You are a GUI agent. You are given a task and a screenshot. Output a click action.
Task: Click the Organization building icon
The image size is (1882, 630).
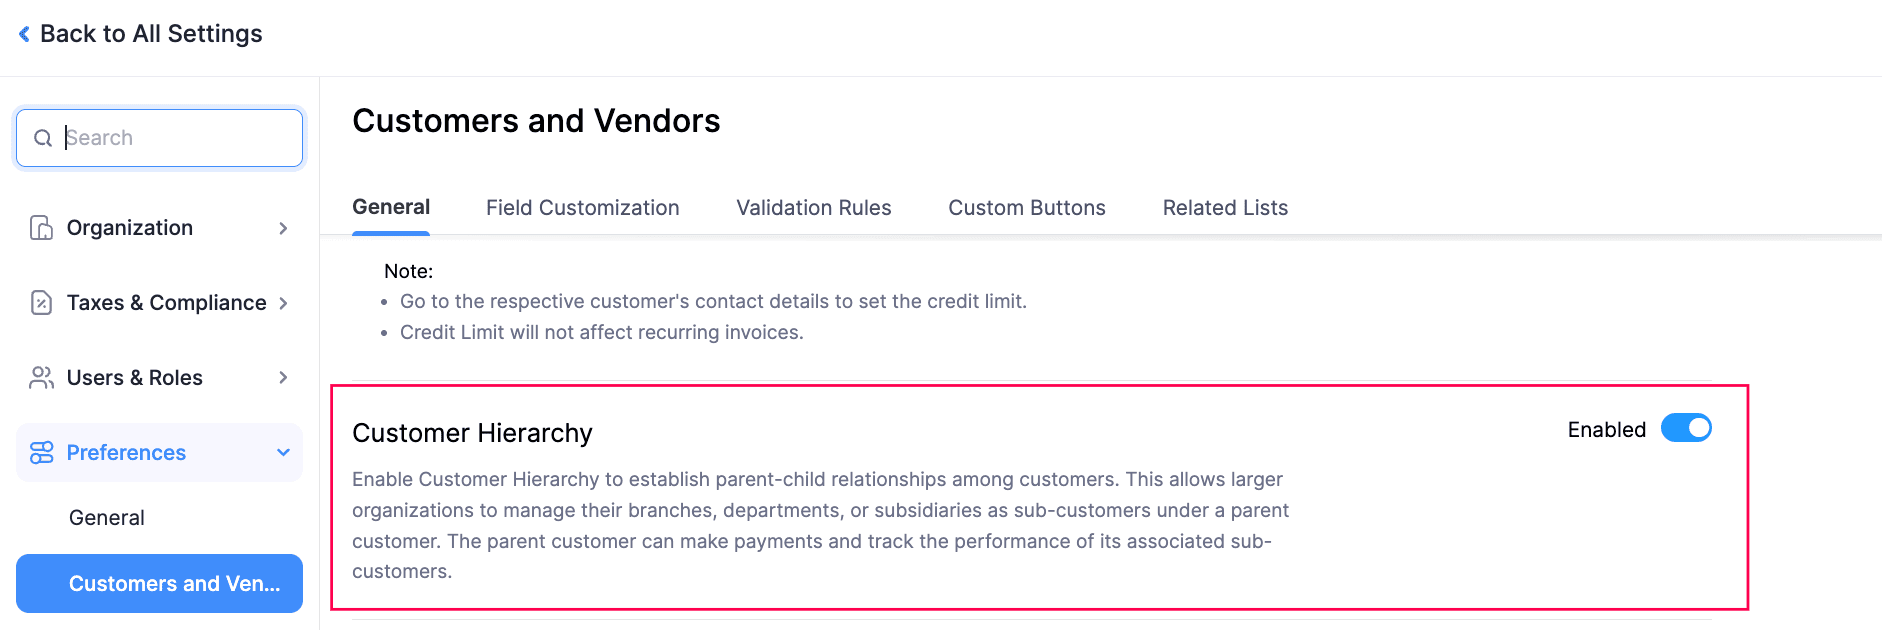(x=41, y=227)
